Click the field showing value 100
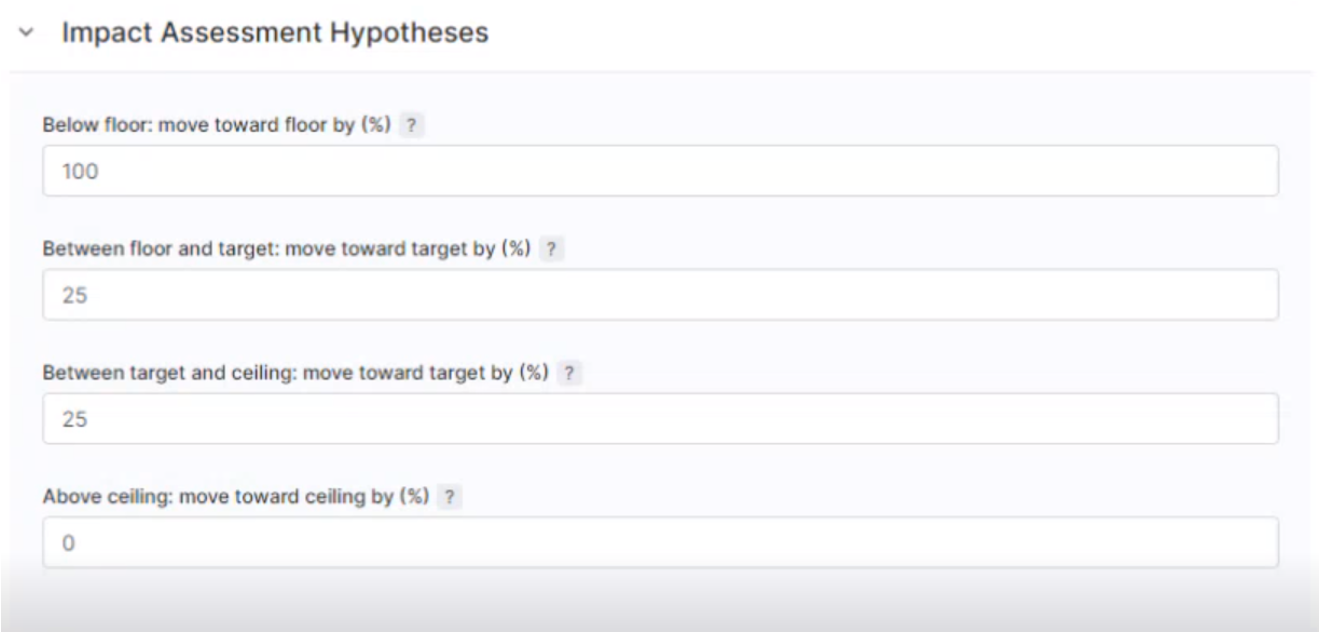Image resolution: width=1320 pixels, height=632 pixels. 80,171
